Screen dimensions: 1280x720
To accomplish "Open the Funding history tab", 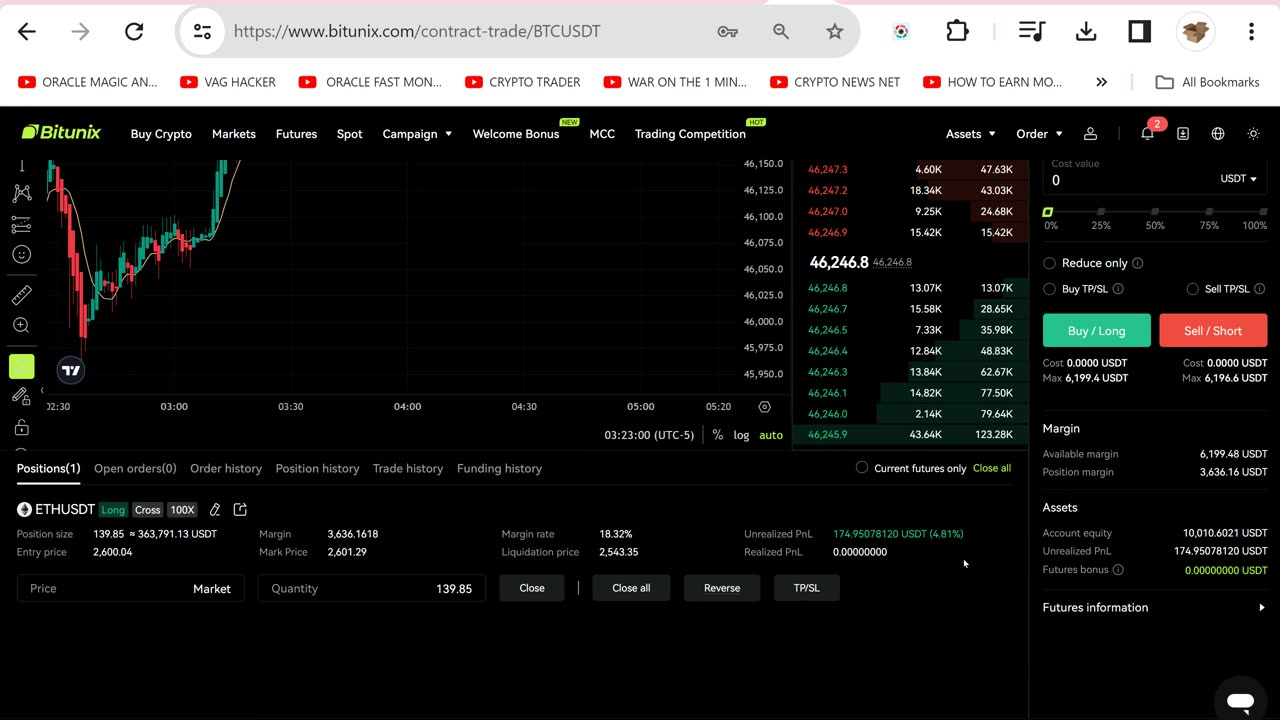I will click(x=499, y=468).
